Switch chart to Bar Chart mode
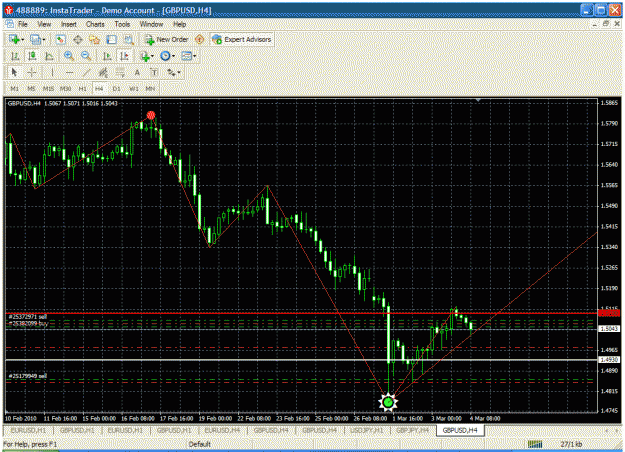Image resolution: width=625 pixels, height=452 pixels. click(15, 56)
